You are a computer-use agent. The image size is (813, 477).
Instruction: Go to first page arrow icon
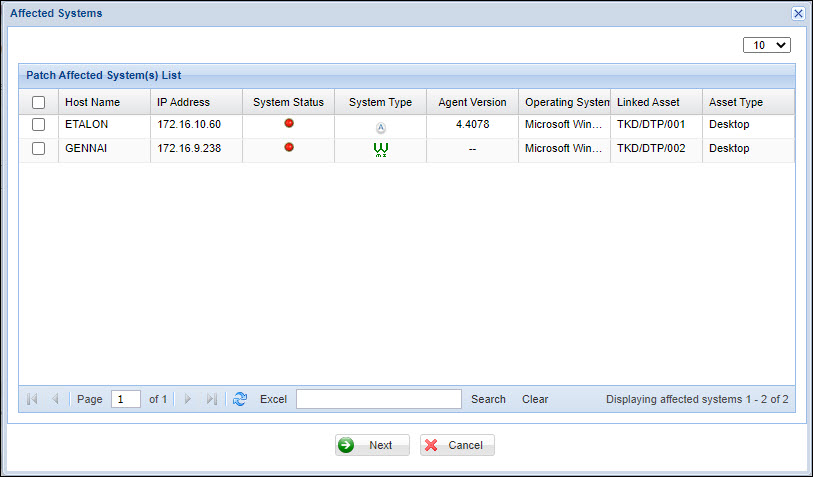pos(32,399)
